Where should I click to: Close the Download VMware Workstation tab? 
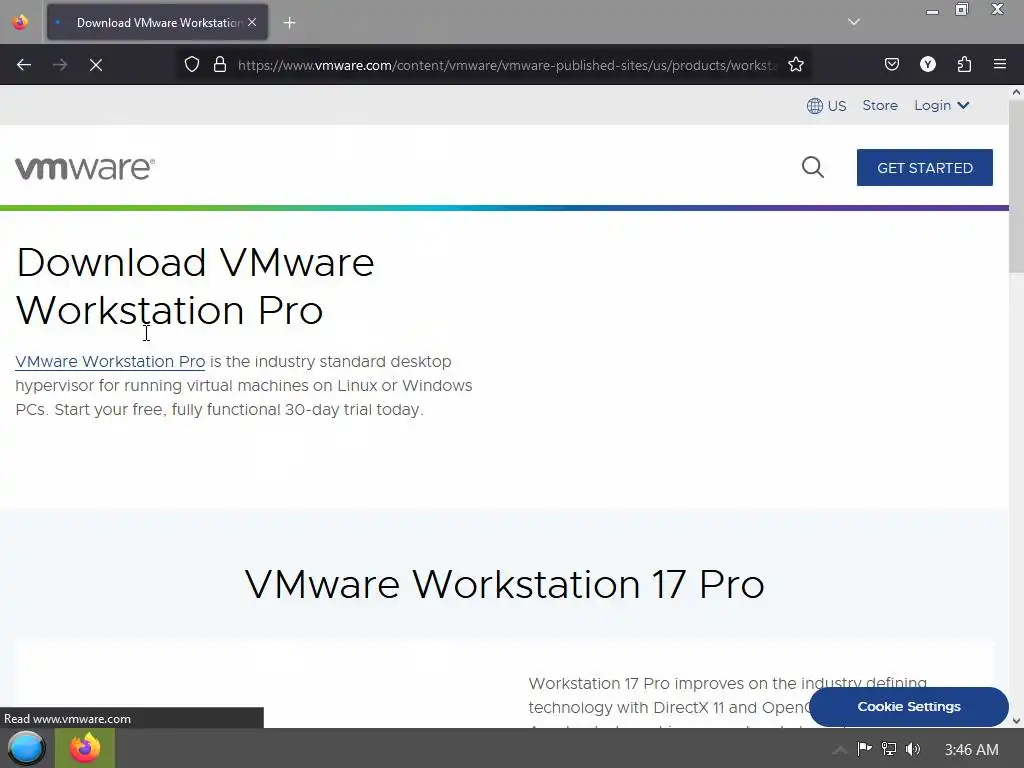[x=252, y=22]
